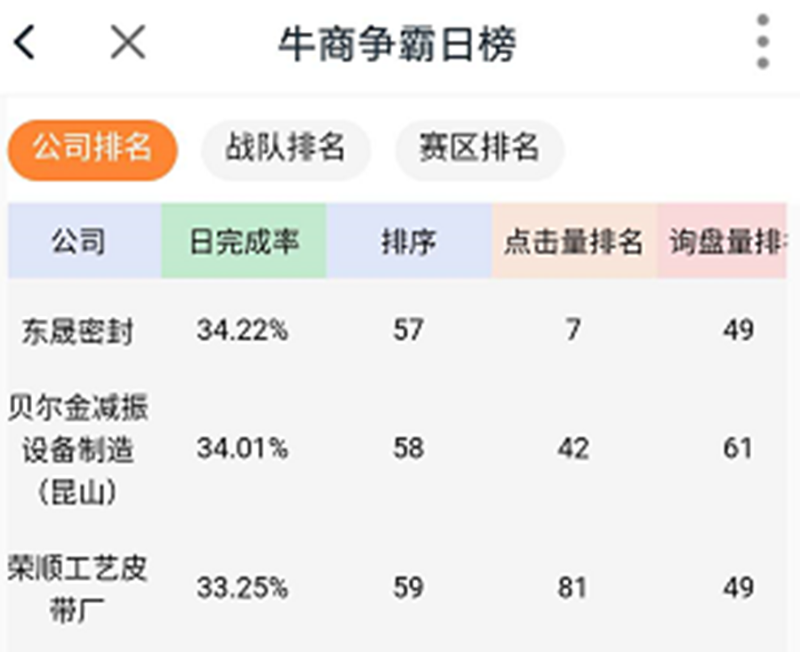
Task: Open the three-dot overflow menu
Action: [764, 40]
